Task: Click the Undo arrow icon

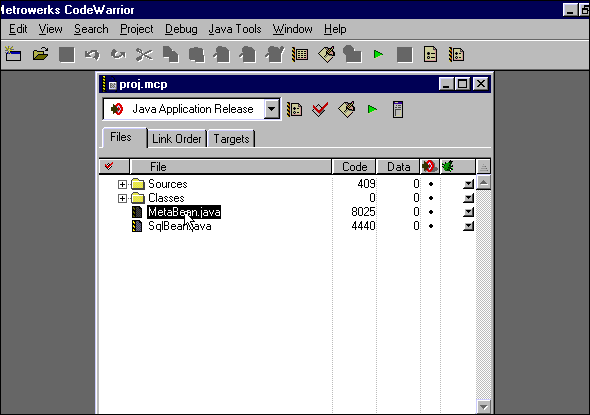Action: click(x=92, y=55)
